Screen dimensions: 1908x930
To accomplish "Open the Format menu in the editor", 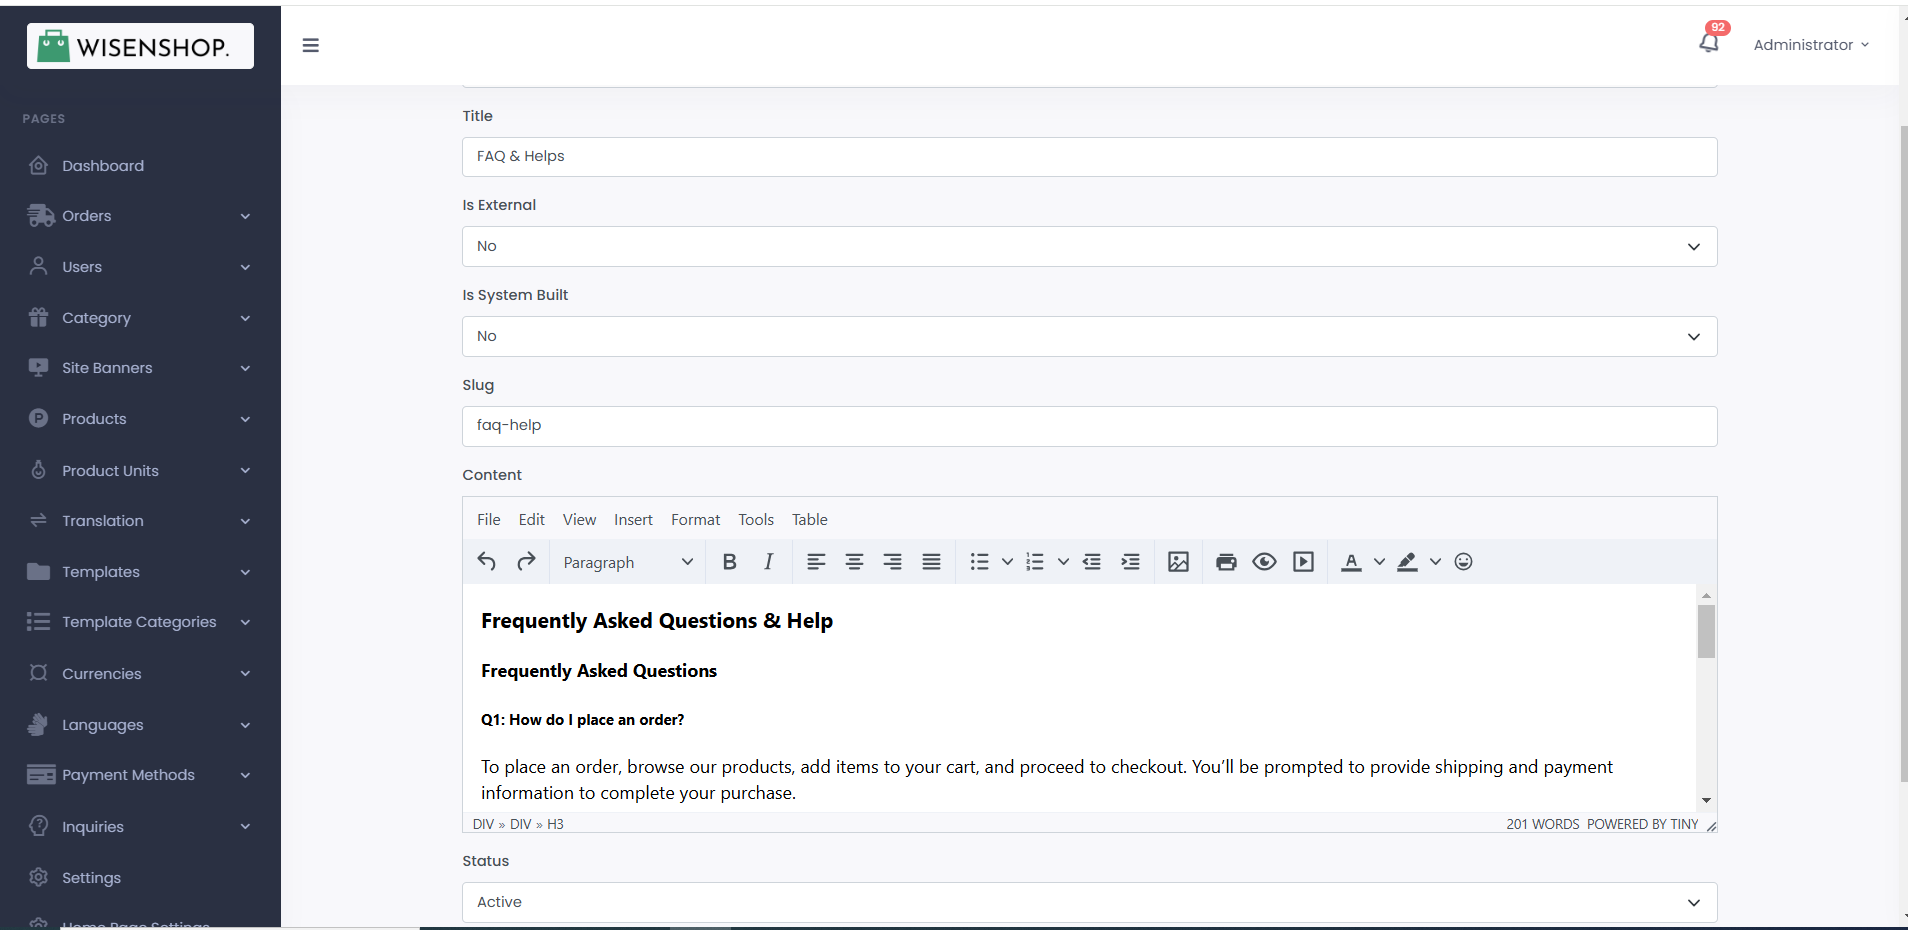I will 695,519.
